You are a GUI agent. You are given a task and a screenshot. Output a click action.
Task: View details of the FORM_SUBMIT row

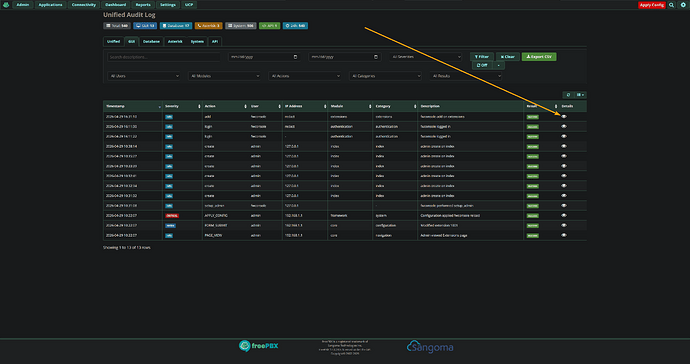click(x=564, y=225)
